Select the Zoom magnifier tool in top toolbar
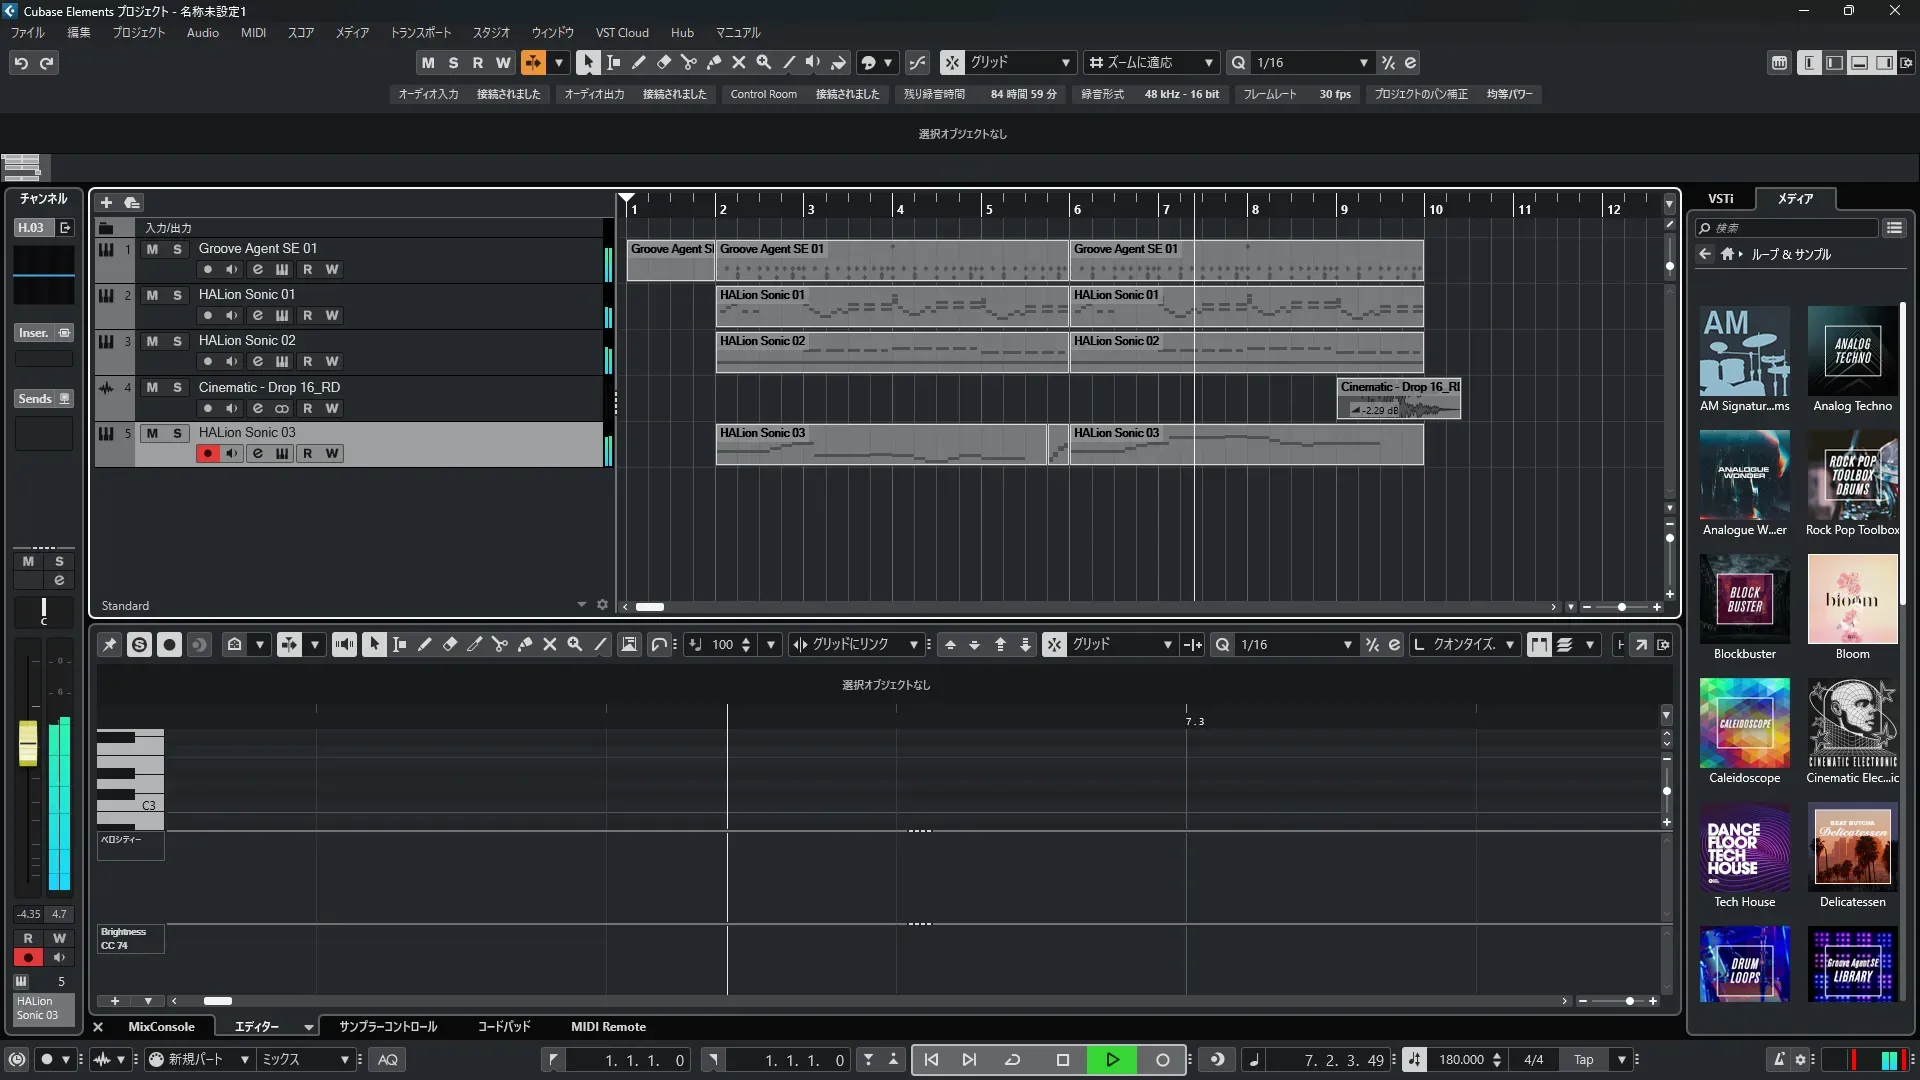Image resolution: width=1920 pixels, height=1080 pixels. tap(764, 62)
